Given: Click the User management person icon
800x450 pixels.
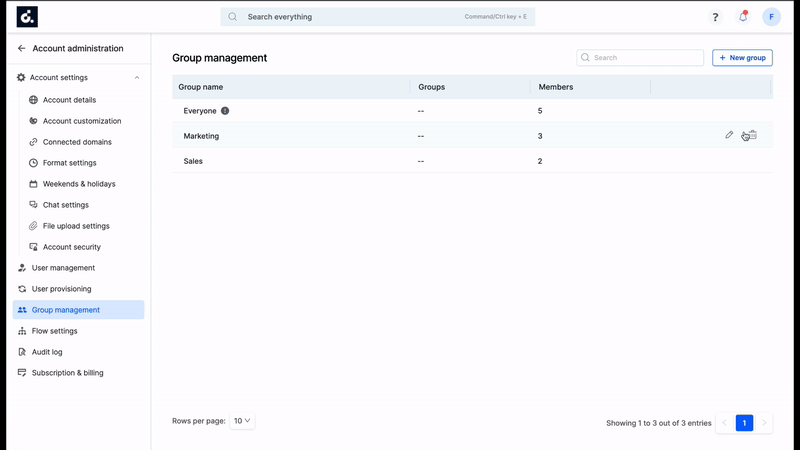Looking at the screenshot, I should tap(22, 268).
